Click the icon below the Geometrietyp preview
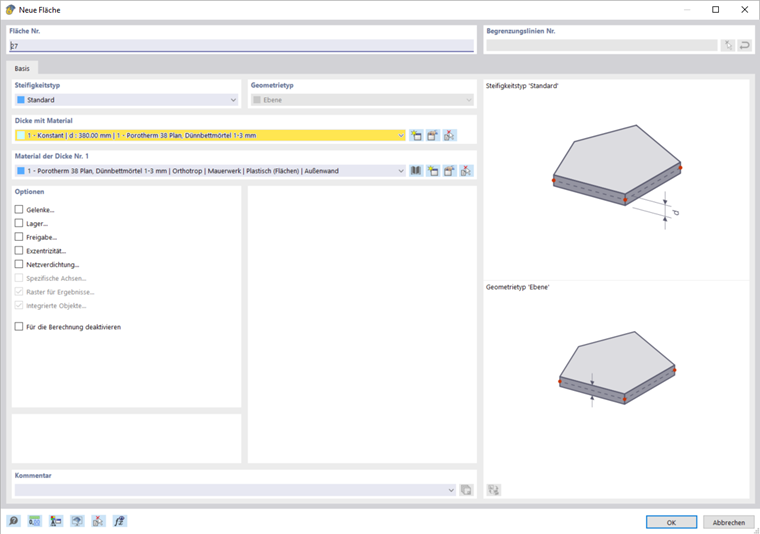Image resolution: width=760 pixels, height=534 pixels. [x=494, y=490]
